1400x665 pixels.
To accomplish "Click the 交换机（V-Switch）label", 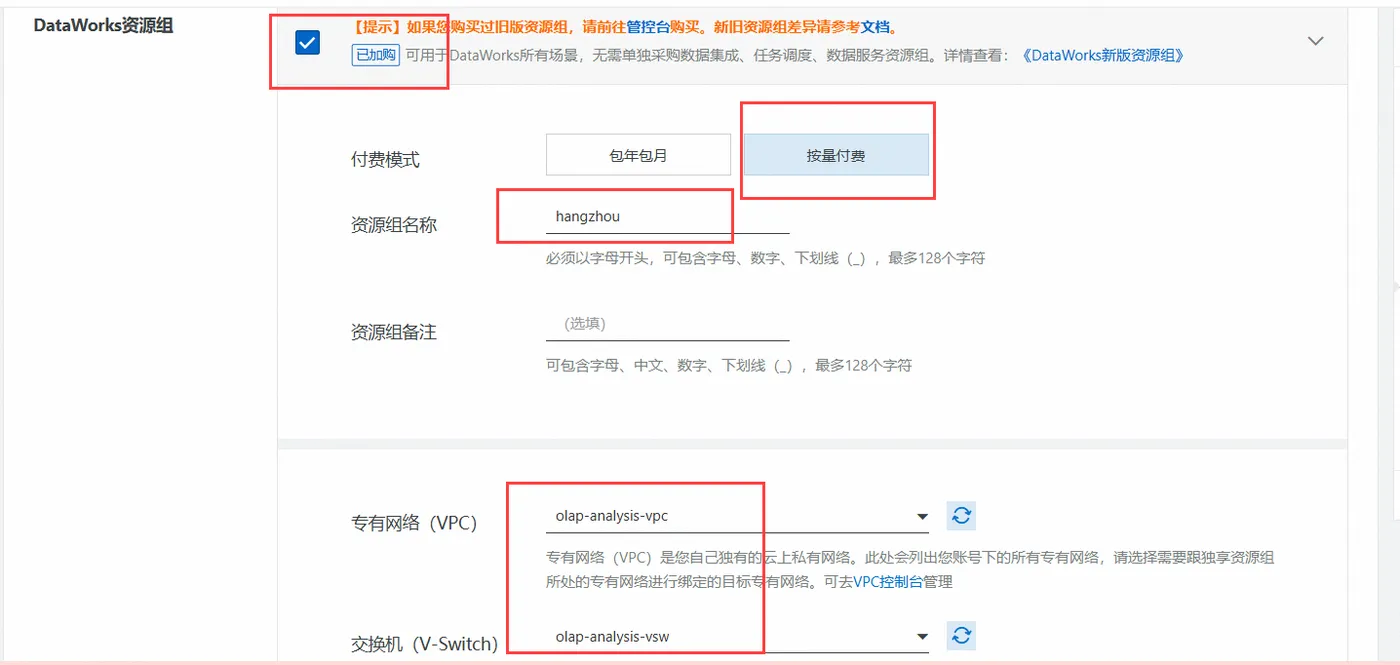I will tap(424, 643).
